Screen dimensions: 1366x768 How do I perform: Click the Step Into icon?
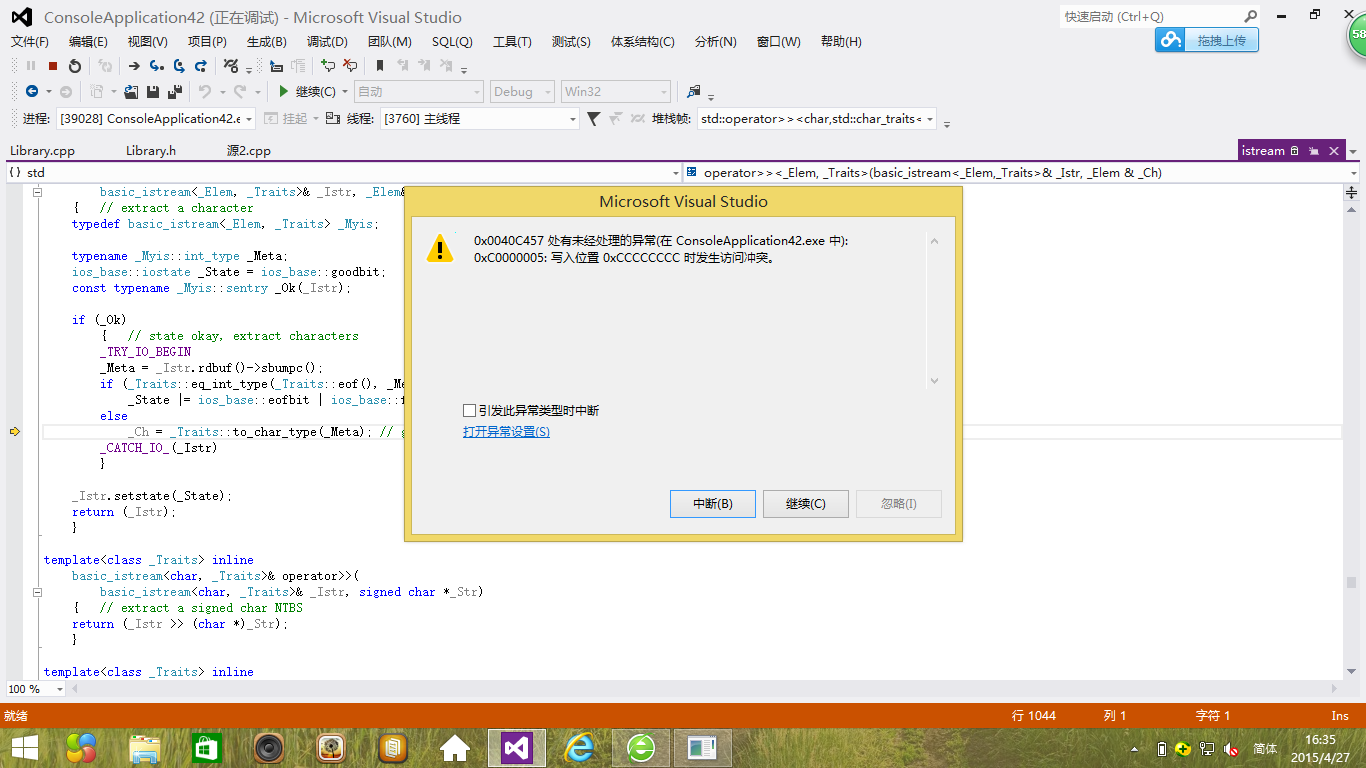point(157,66)
